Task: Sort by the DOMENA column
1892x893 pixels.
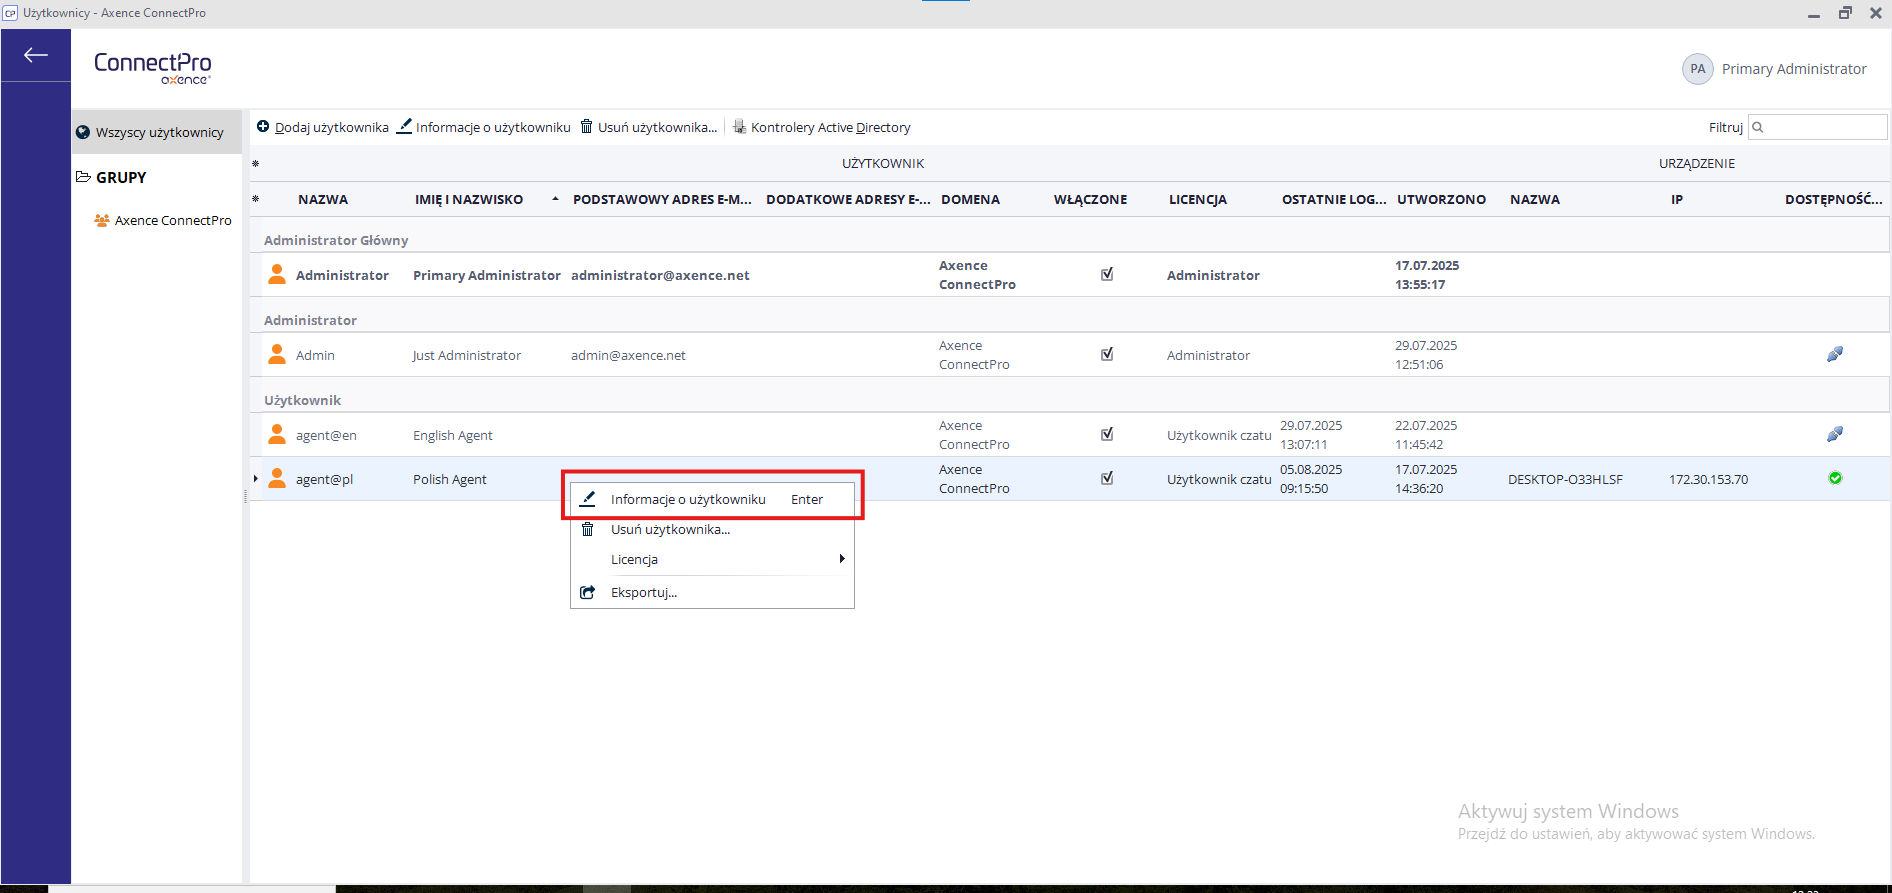Action: tap(970, 199)
